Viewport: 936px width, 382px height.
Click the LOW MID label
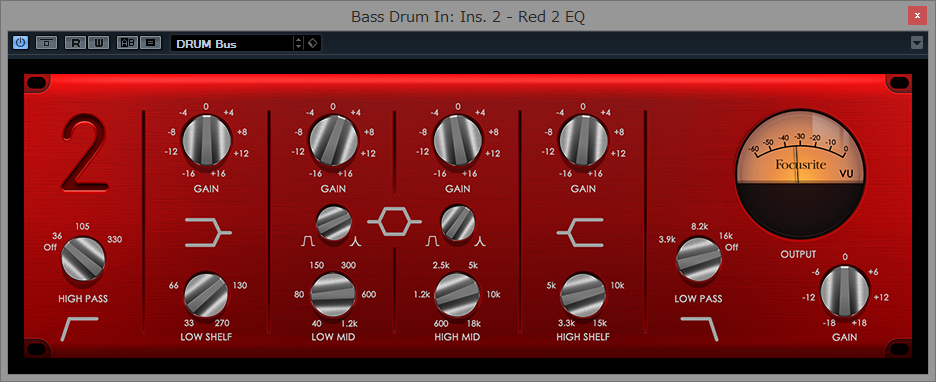(x=333, y=337)
